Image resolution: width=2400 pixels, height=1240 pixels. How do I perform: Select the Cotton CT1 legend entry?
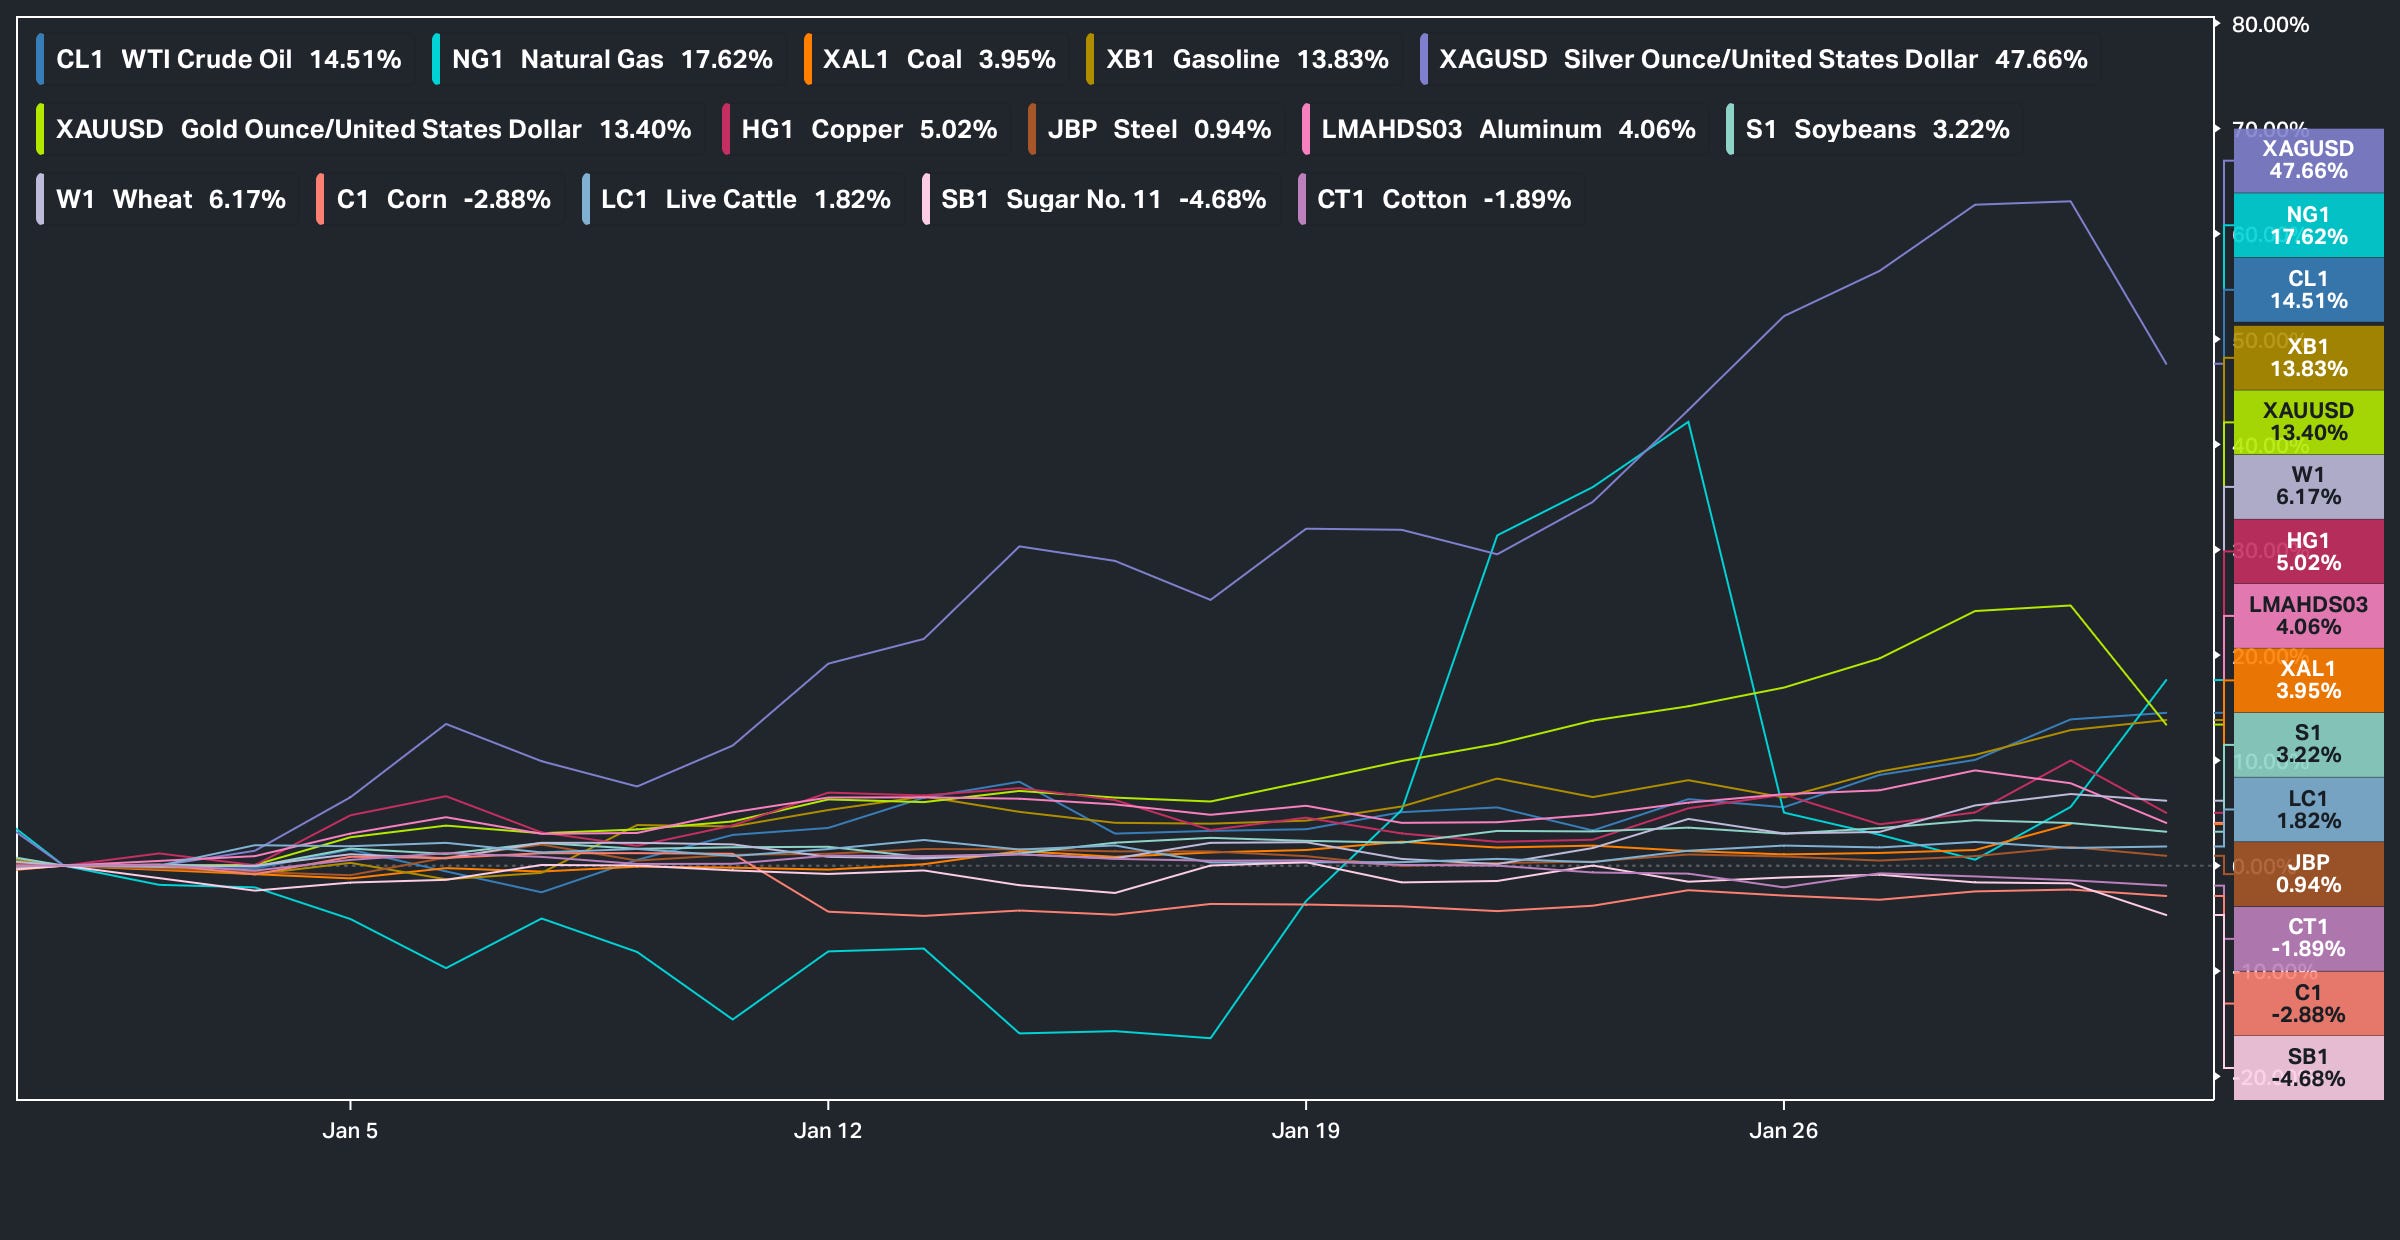click(x=1443, y=200)
